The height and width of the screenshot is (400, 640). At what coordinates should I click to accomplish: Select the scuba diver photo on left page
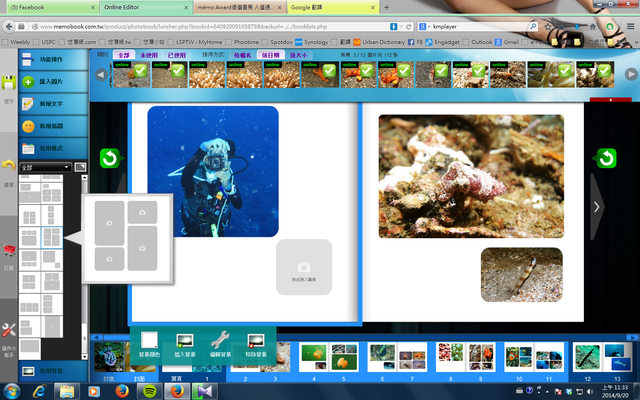(213, 171)
